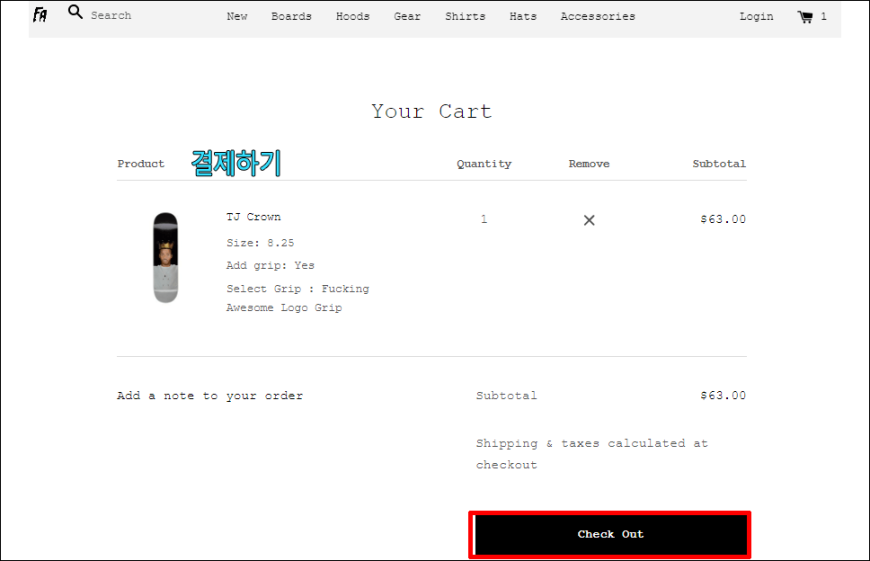Open the New menu item

[x=237, y=17]
